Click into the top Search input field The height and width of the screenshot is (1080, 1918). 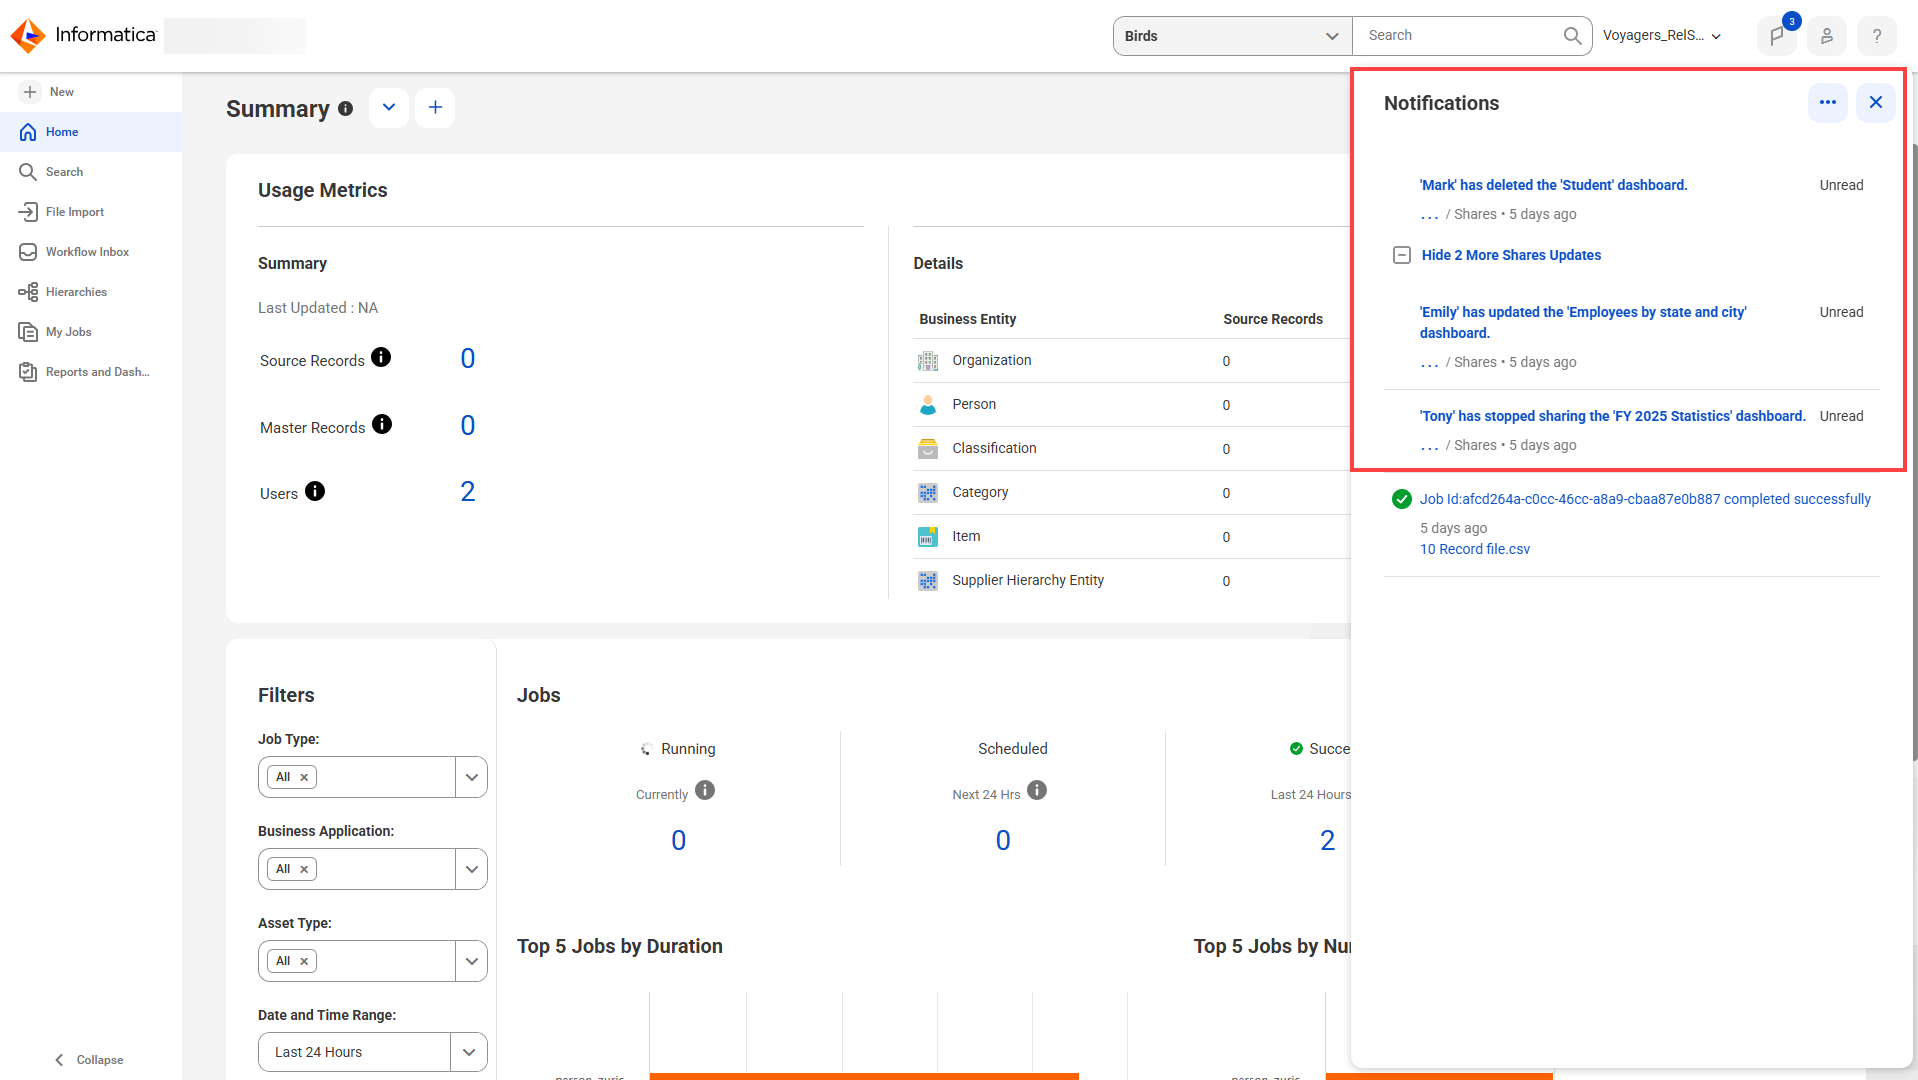(x=1460, y=36)
